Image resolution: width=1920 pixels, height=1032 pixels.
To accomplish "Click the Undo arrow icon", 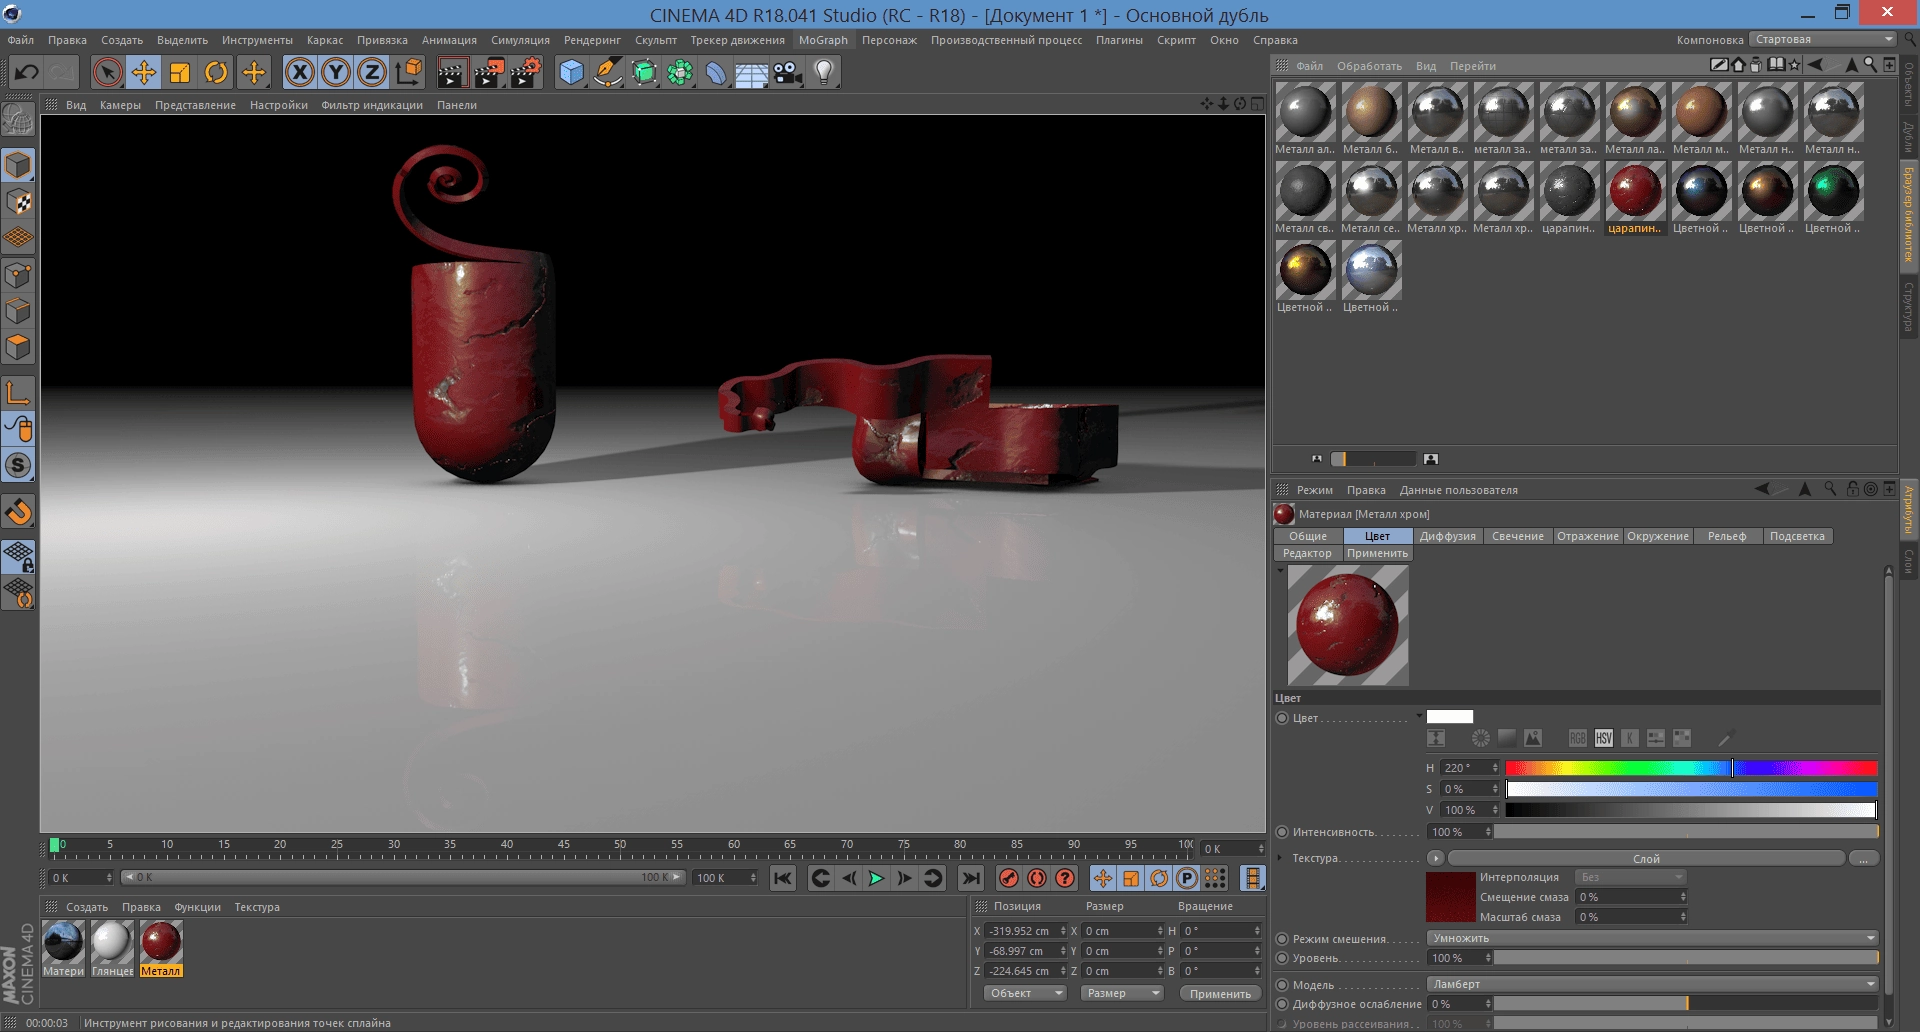I will 27,72.
